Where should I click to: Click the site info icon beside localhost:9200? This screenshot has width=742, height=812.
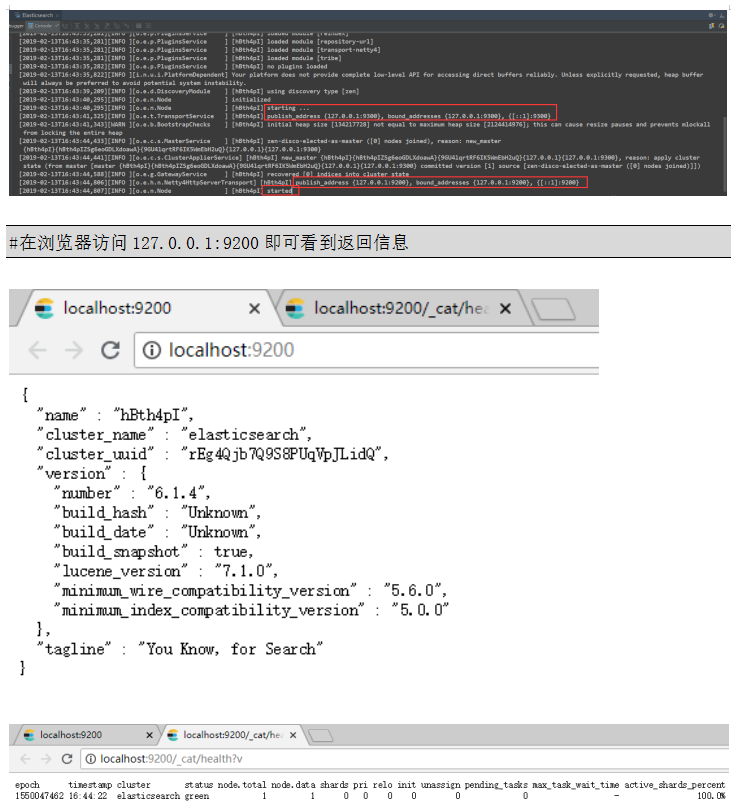point(152,351)
